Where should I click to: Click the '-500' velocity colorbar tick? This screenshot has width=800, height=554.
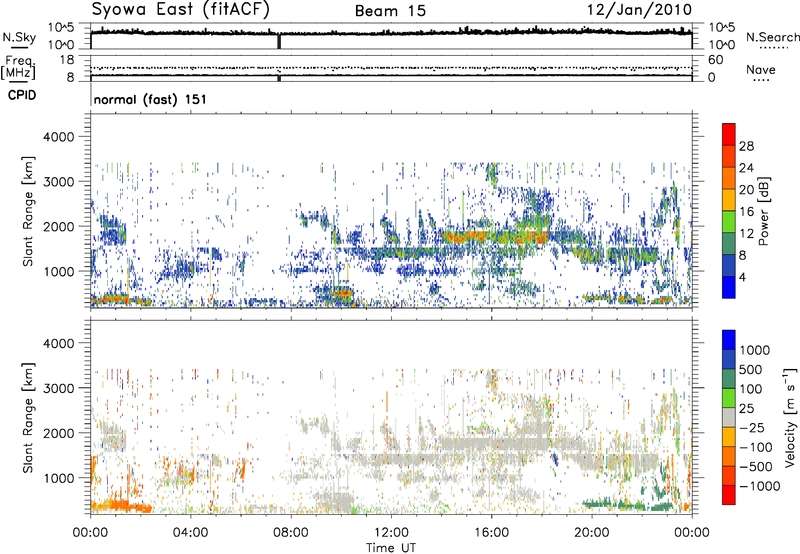tap(756, 467)
